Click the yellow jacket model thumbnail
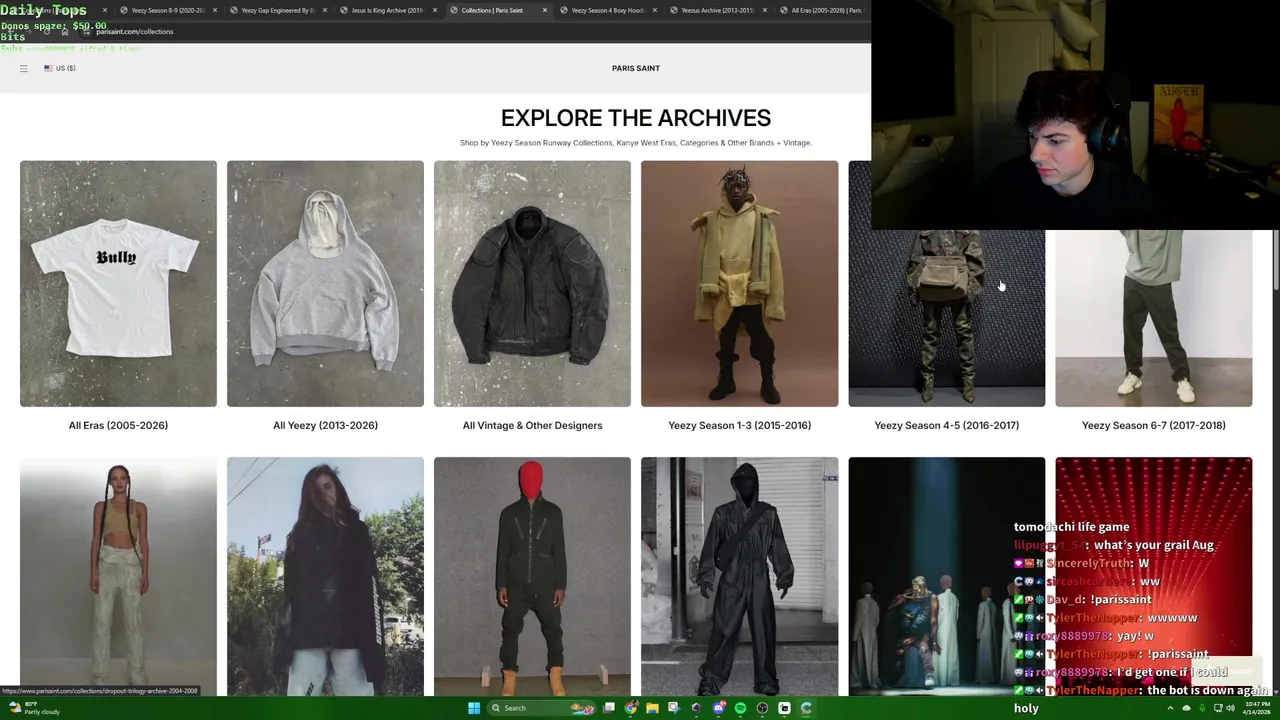The width and height of the screenshot is (1280, 720). click(x=739, y=284)
